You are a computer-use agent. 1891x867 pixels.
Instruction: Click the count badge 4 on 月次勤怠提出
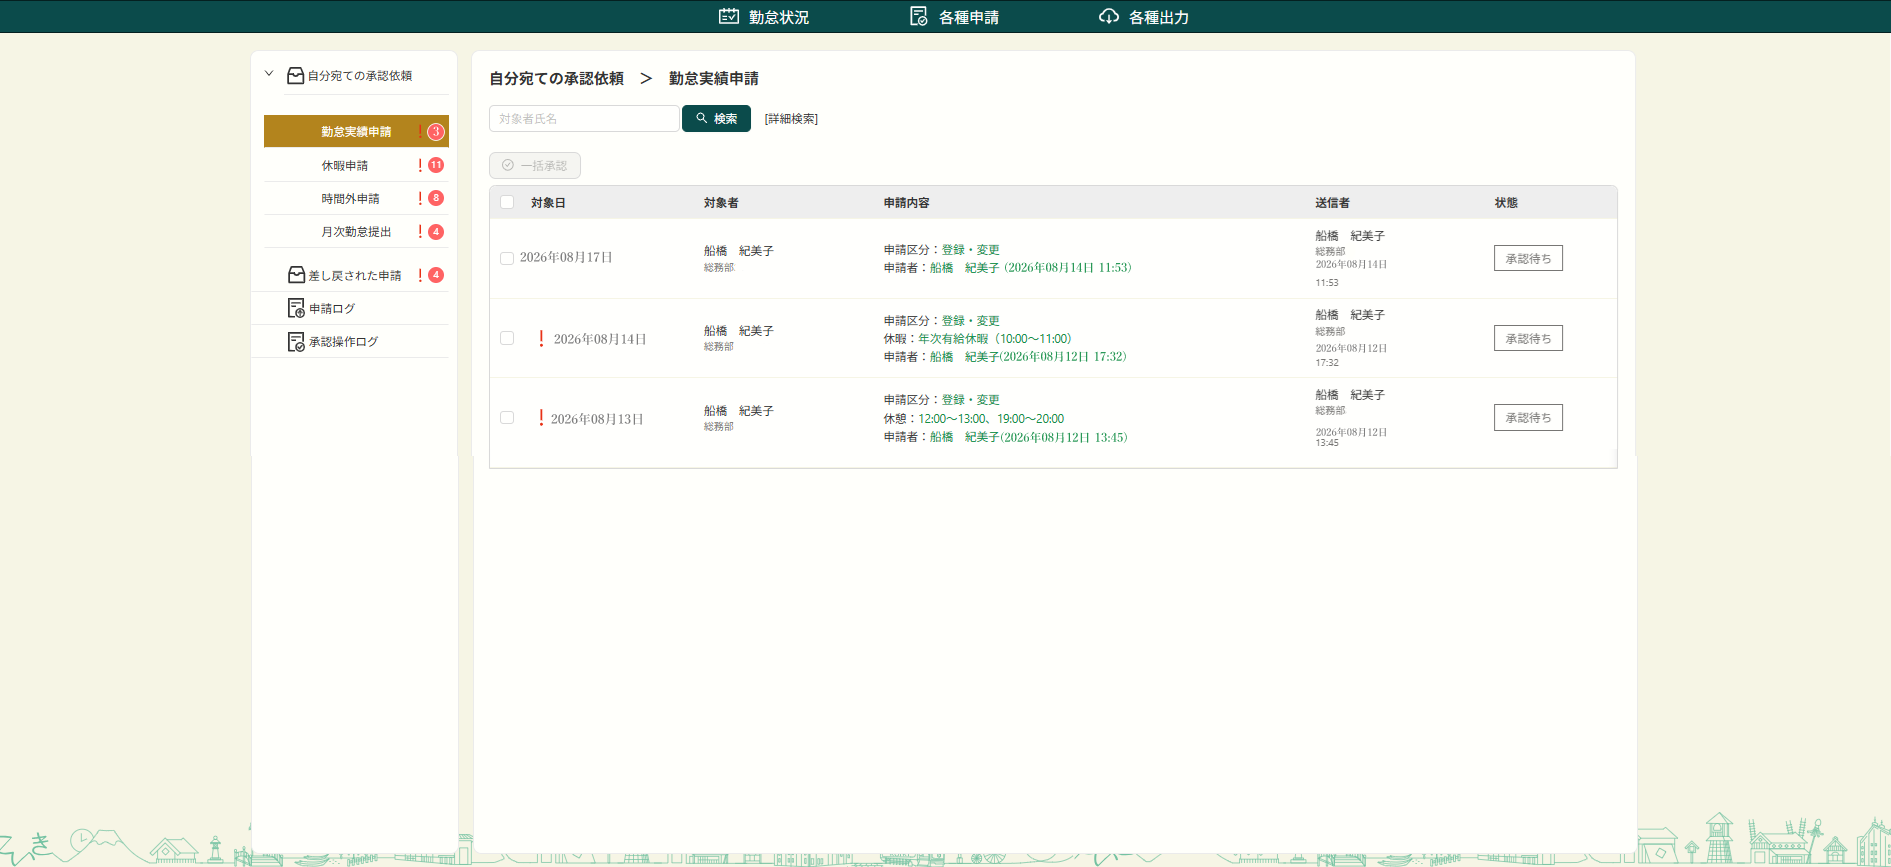click(x=436, y=231)
